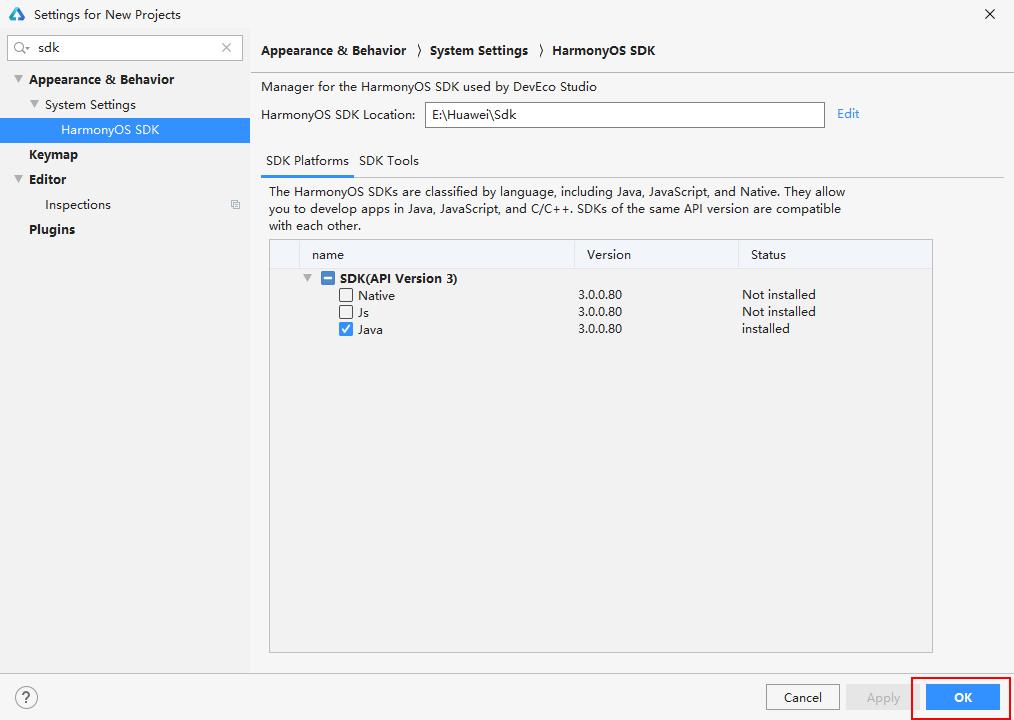Enable the Native SDK checkbox
Viewport: 1014px width, 720px height.
click(346, 295)
